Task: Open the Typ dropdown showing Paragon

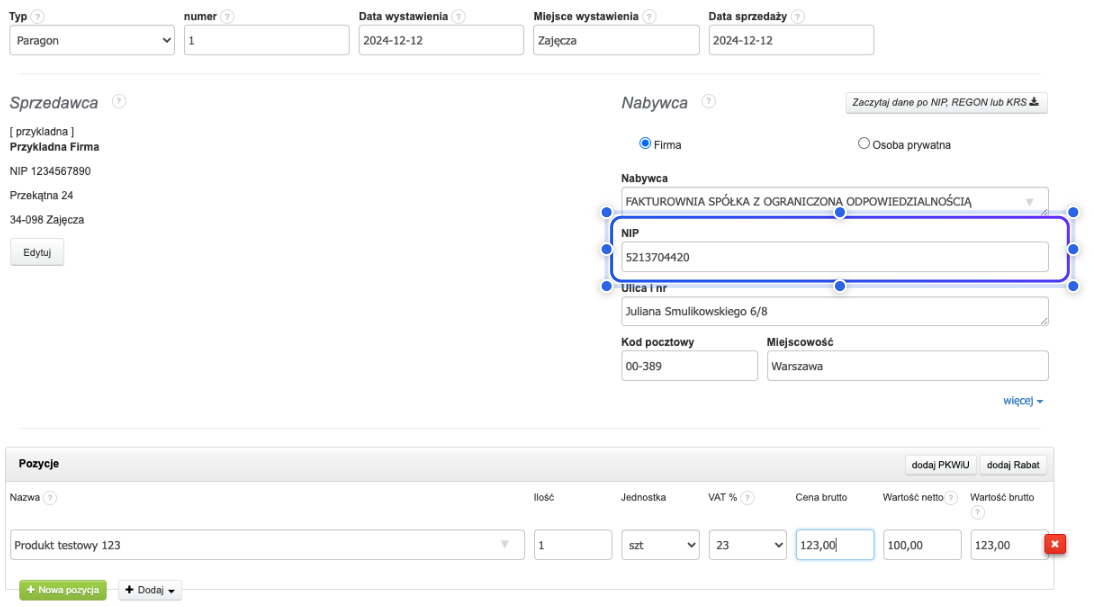Action: [93, 40]
